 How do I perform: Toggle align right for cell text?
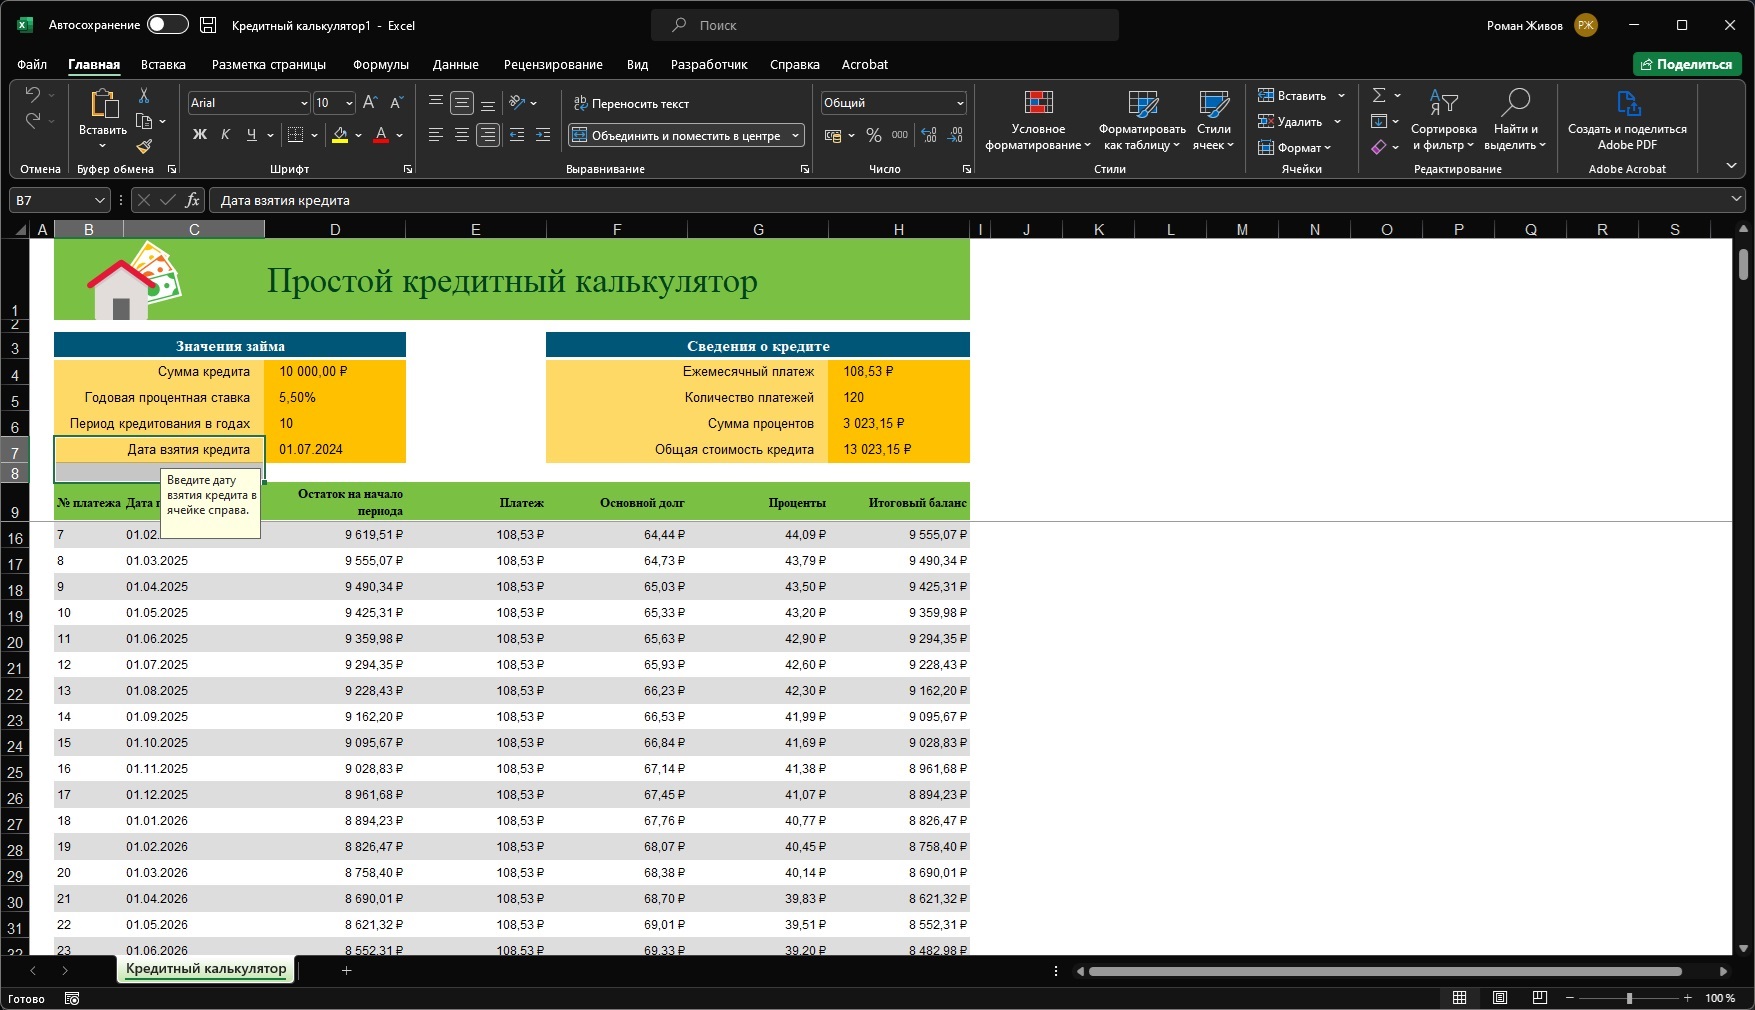488,135
